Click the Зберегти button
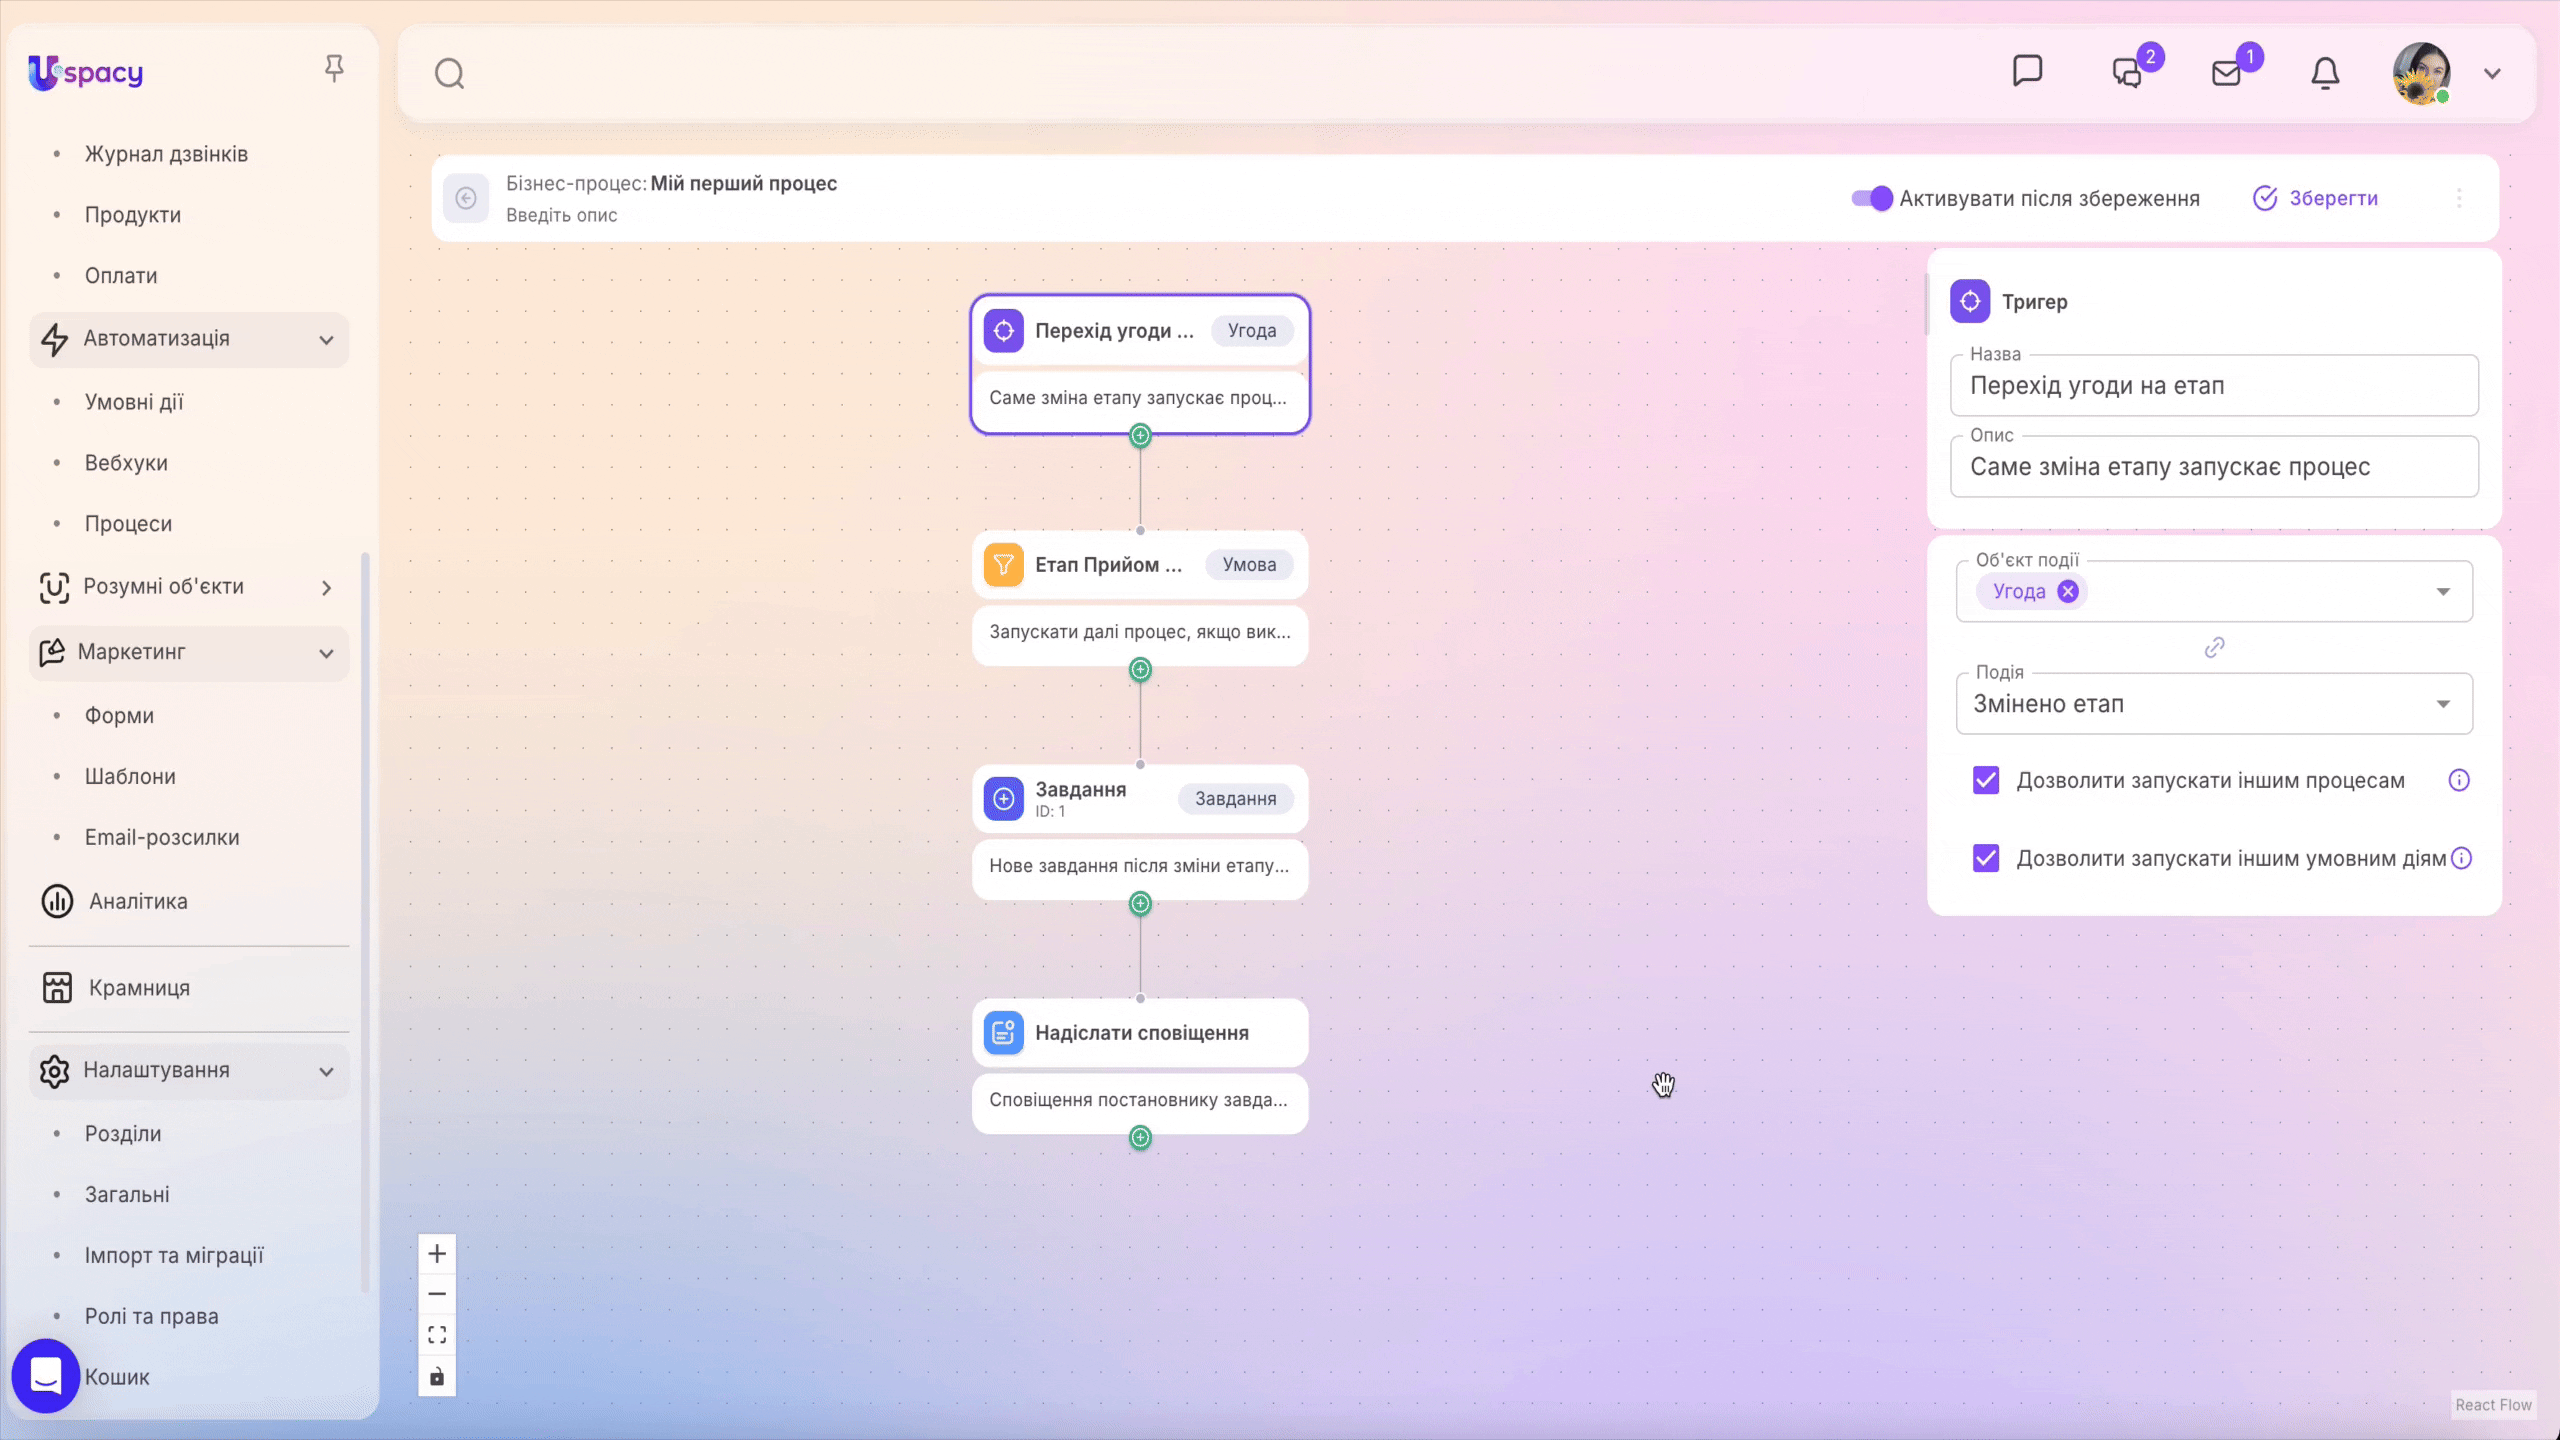This screenshot has width=2560, height=1440. 2316,198
